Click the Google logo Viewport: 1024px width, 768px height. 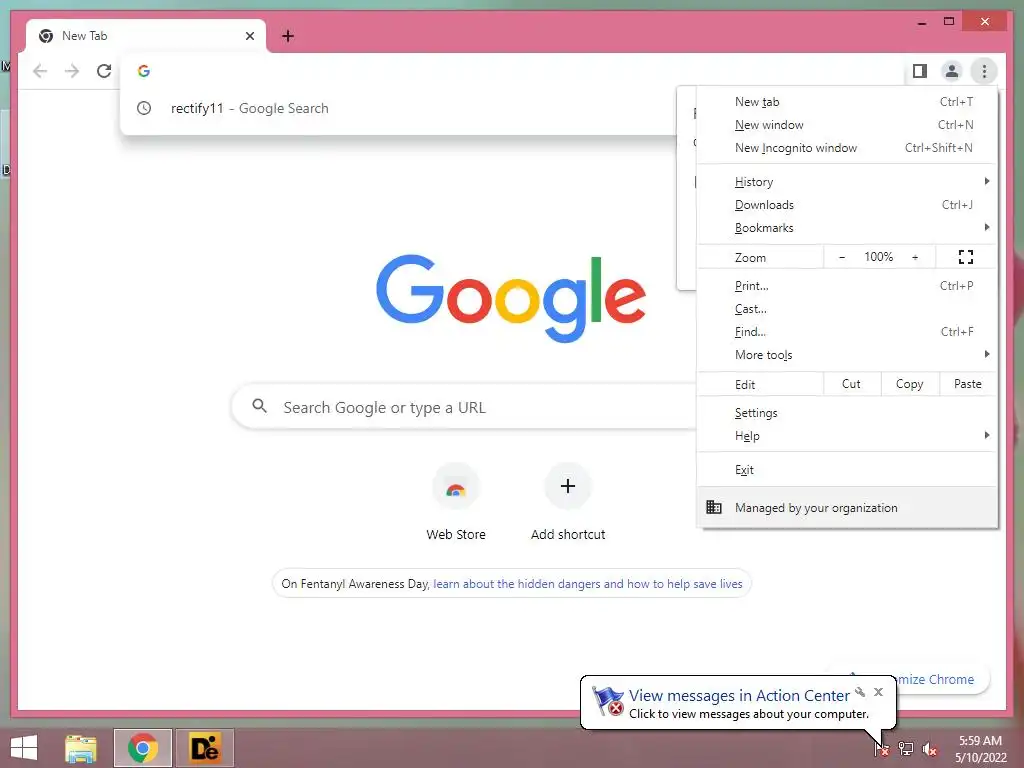[x=511, y=298]
